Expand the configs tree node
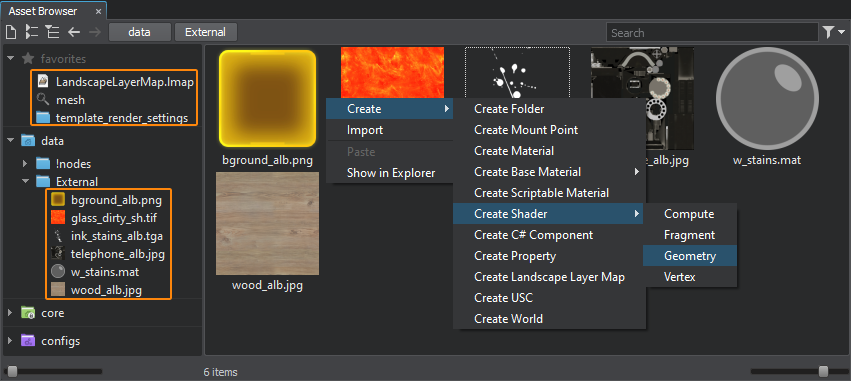The width and height of the screenshot is (851, 381). coord(10,341)
